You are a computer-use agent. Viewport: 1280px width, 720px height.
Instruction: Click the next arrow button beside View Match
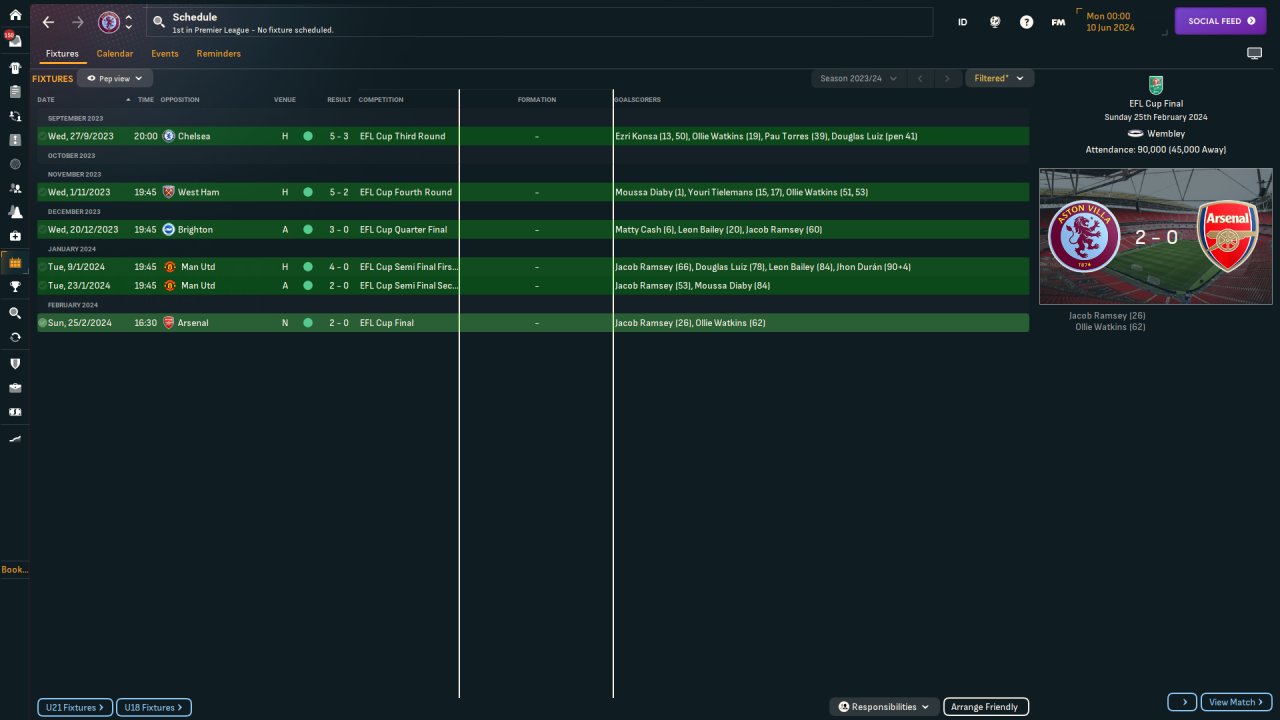click(x=1182, y=702)
